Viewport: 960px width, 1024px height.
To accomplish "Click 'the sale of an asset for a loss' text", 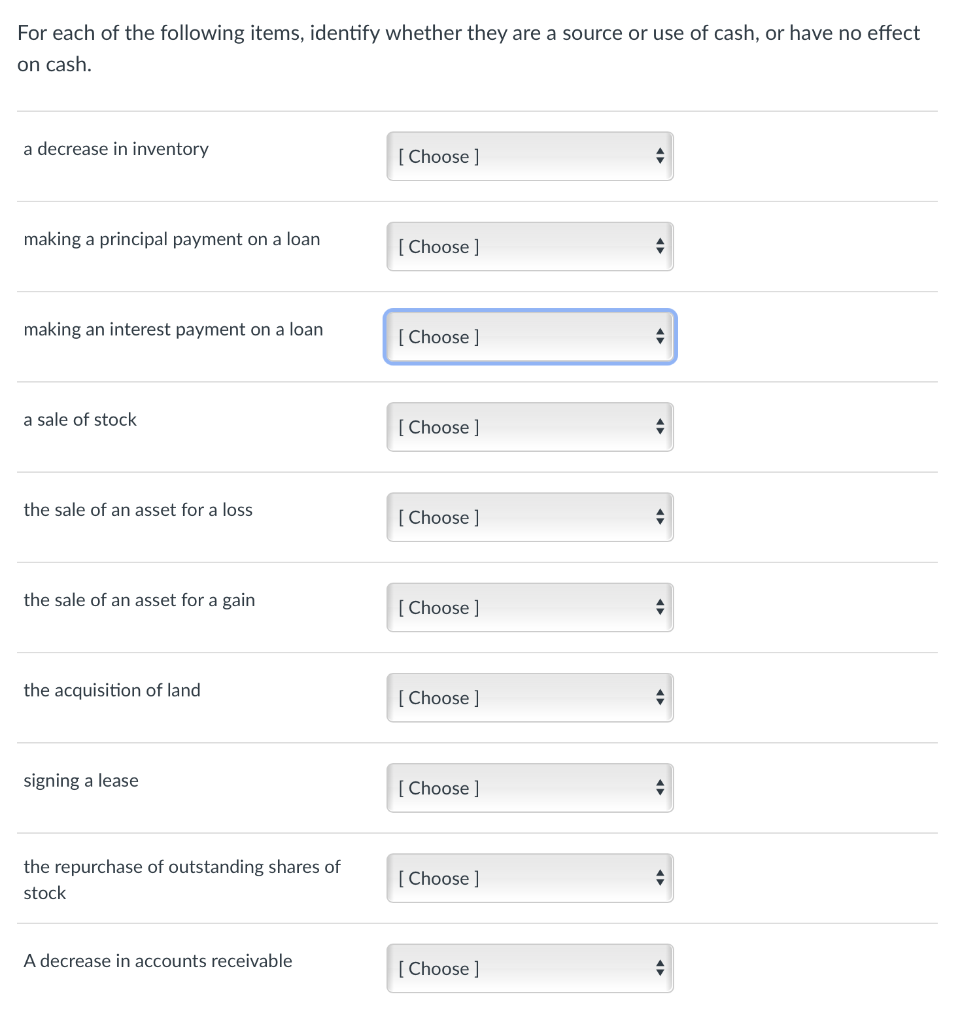I will (x=138, y=510).
